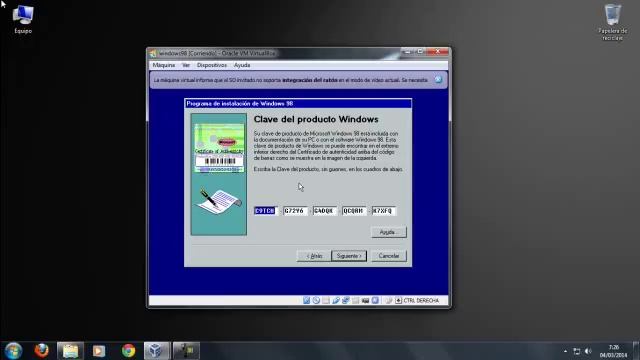Viewport: 640px width, 360px height.
Task: Open the Ver menu in VirtualBox
Action: point(186,65)
